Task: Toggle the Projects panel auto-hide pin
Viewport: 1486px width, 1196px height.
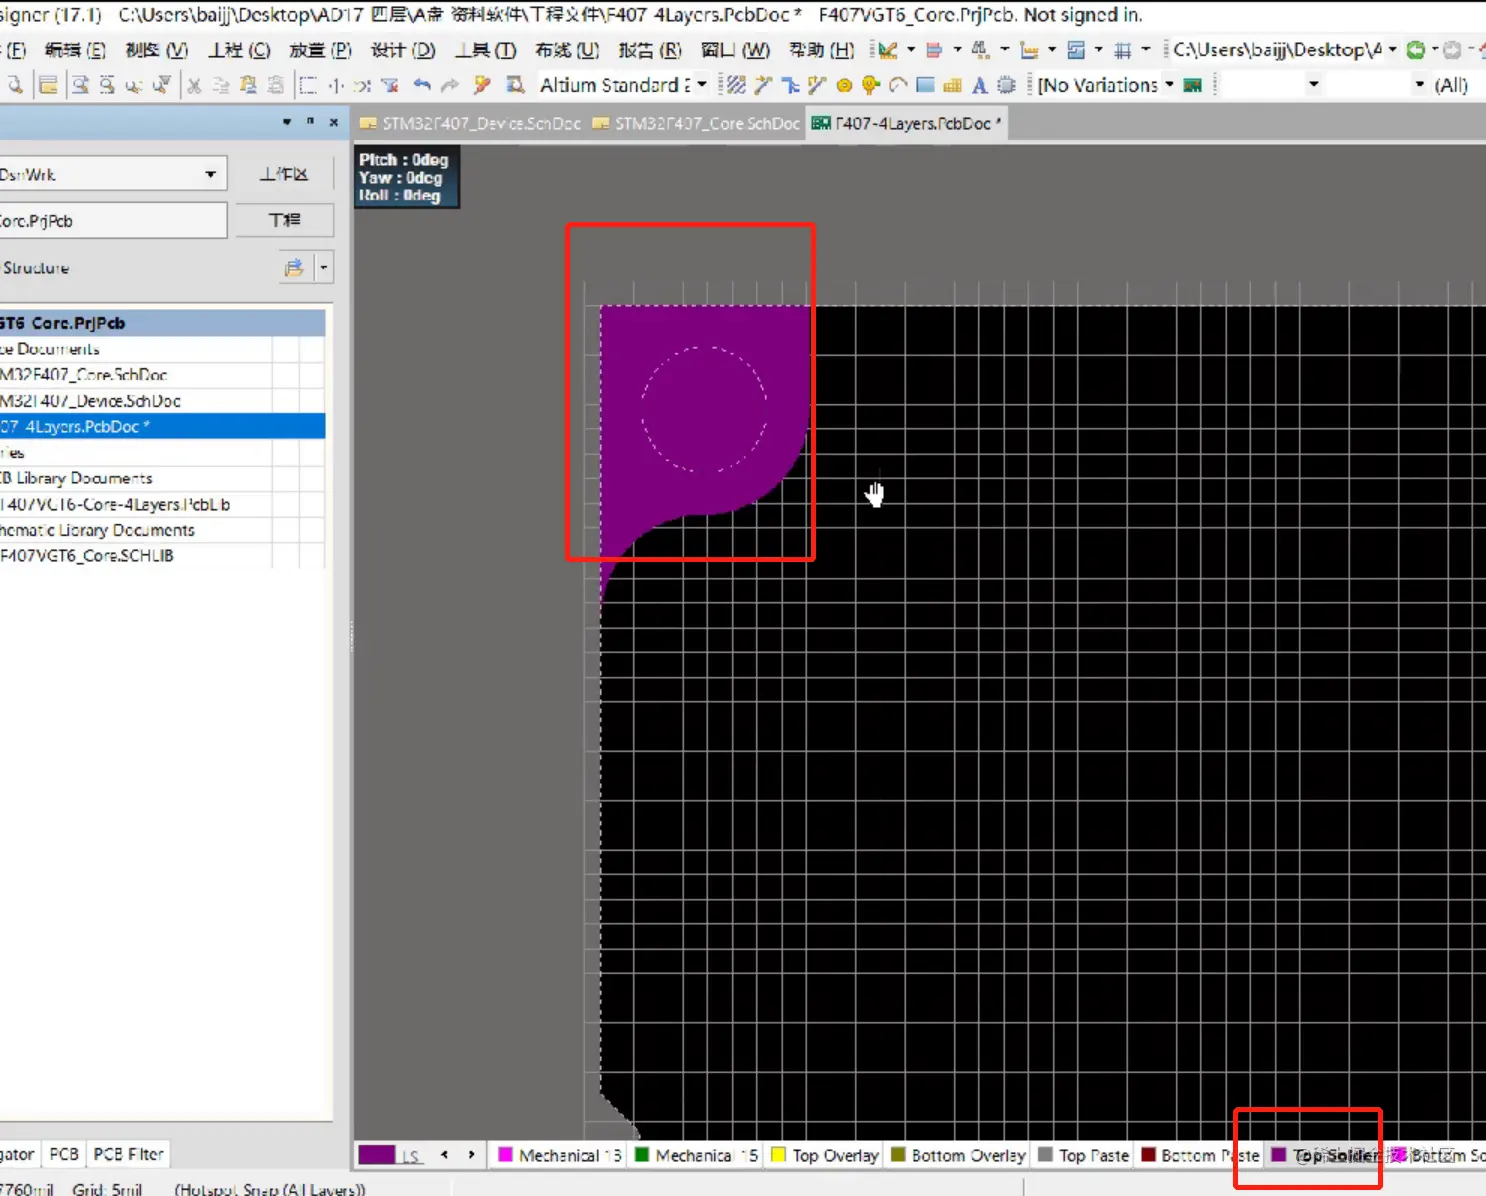Action: pos(310,122)
